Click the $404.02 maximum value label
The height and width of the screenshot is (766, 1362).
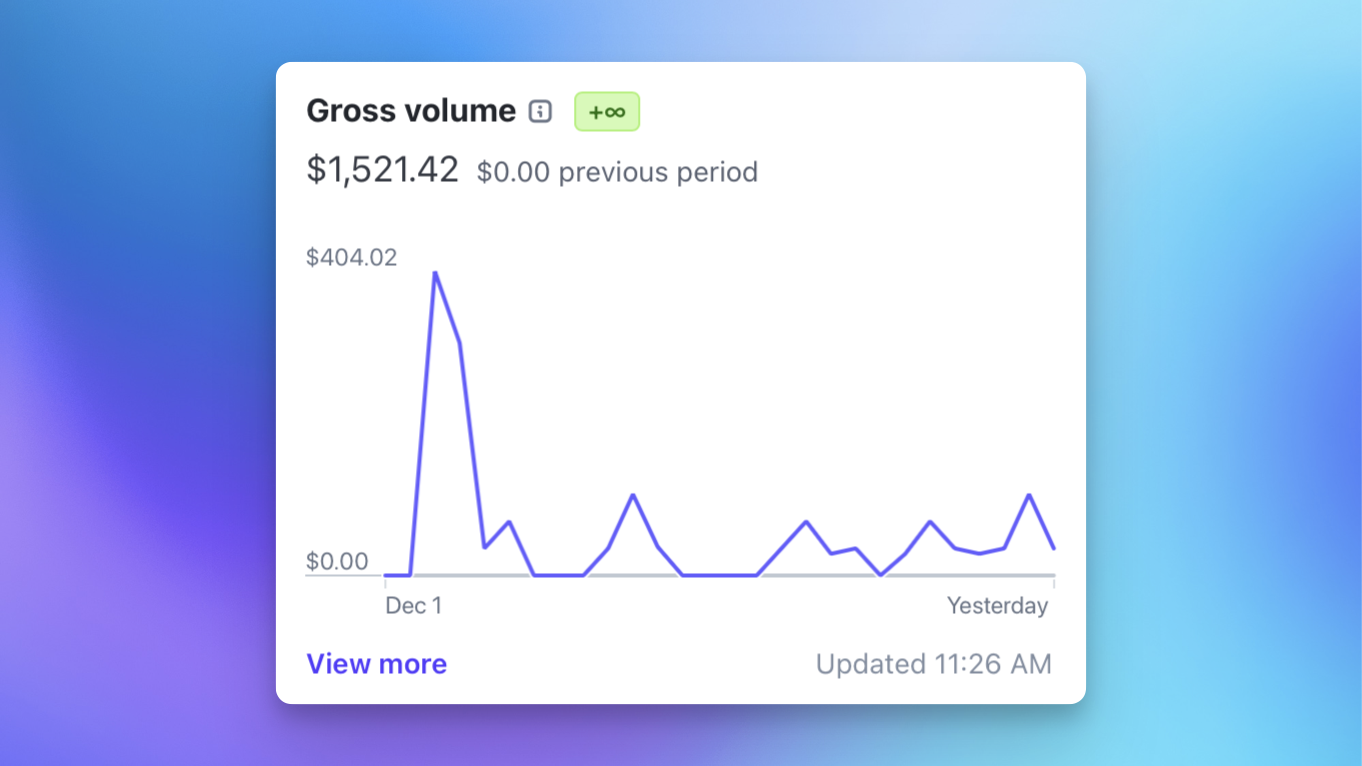point(352,257)
